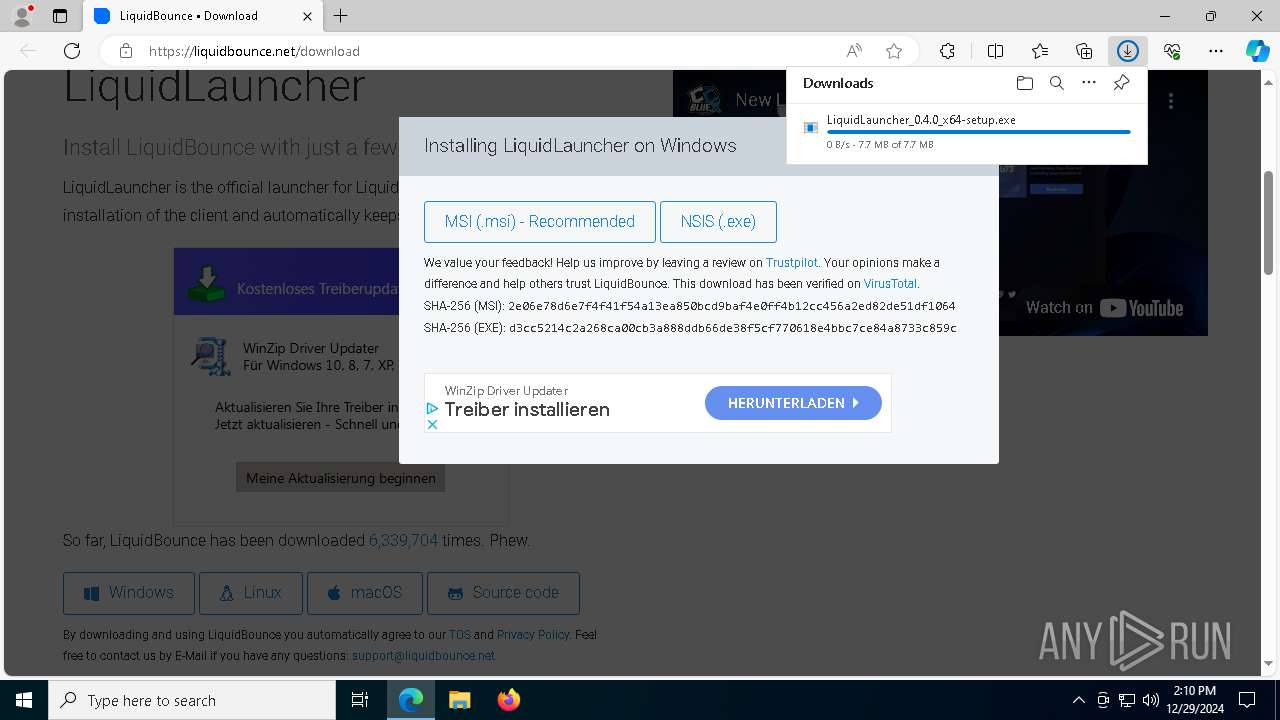Open Watch on YouTube video link
The width and height of the screenshot is (1280, 720).
1104,308
